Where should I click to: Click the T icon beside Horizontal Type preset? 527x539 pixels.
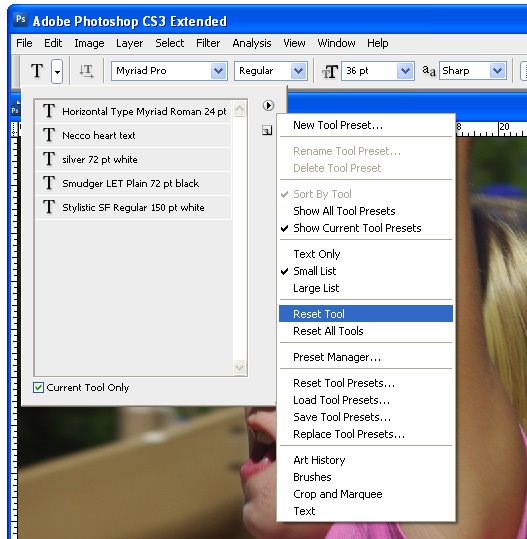pos(49,111)
